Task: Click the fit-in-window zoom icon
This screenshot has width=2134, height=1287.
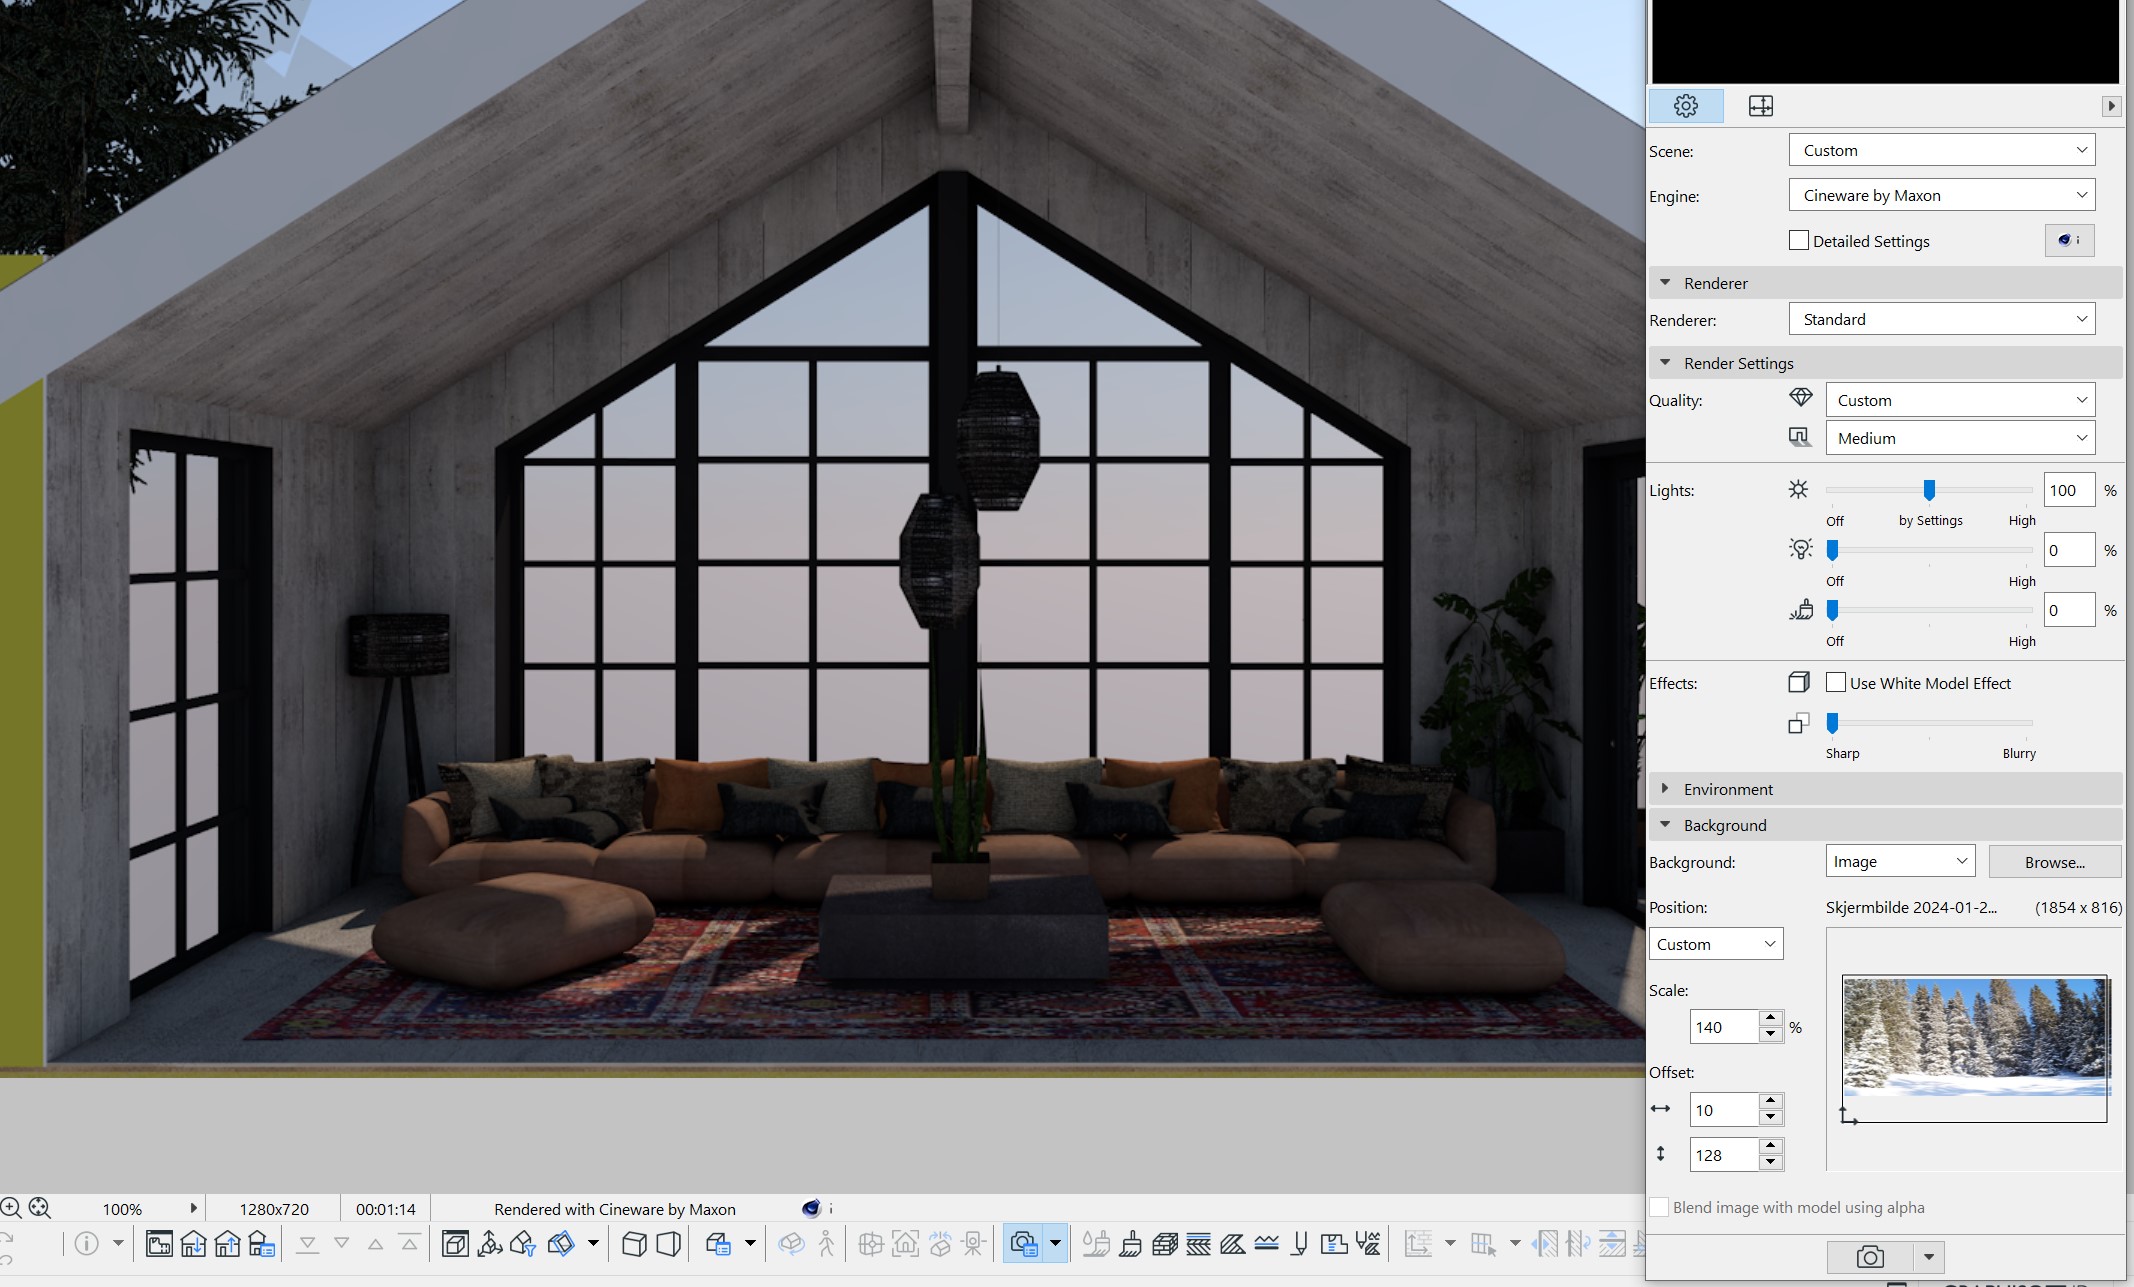Action: 40,1208
